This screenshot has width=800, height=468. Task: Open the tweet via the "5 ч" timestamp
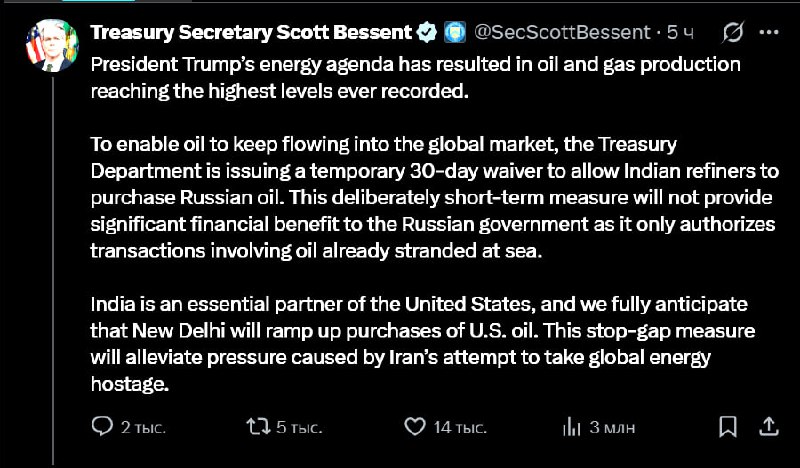point(681,33)
